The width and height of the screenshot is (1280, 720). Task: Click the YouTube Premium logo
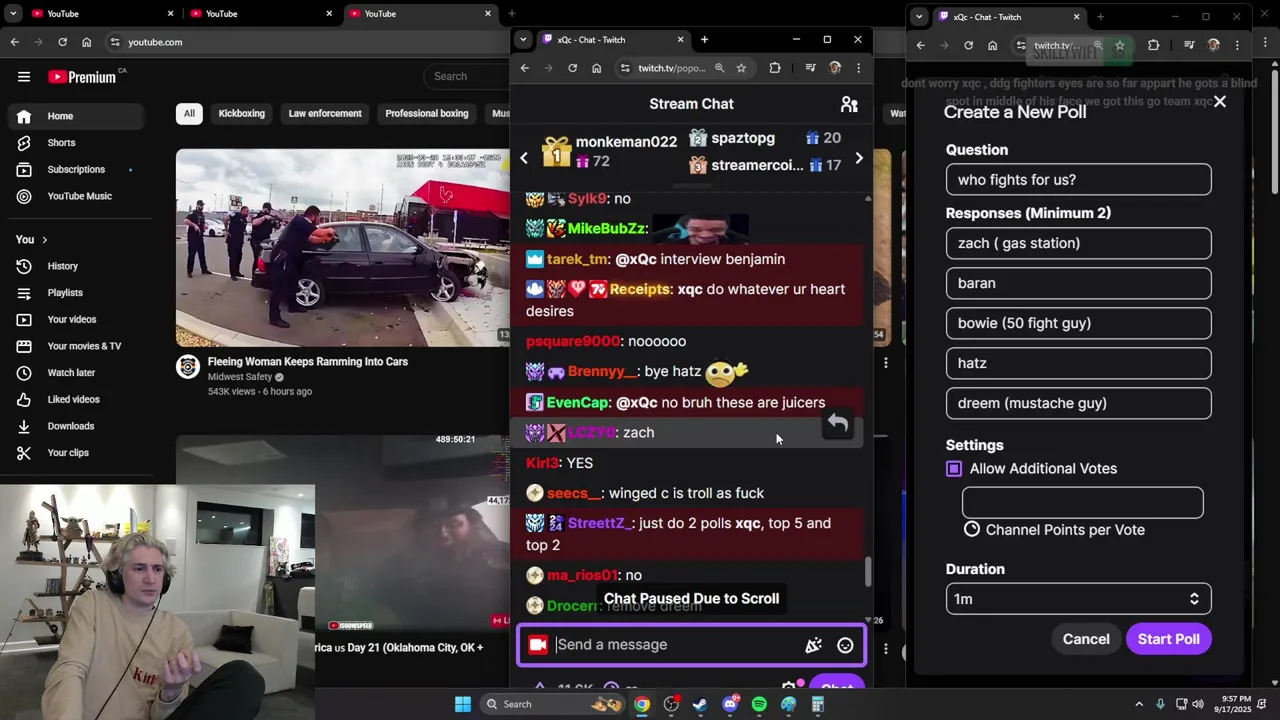tap(82, 77)
